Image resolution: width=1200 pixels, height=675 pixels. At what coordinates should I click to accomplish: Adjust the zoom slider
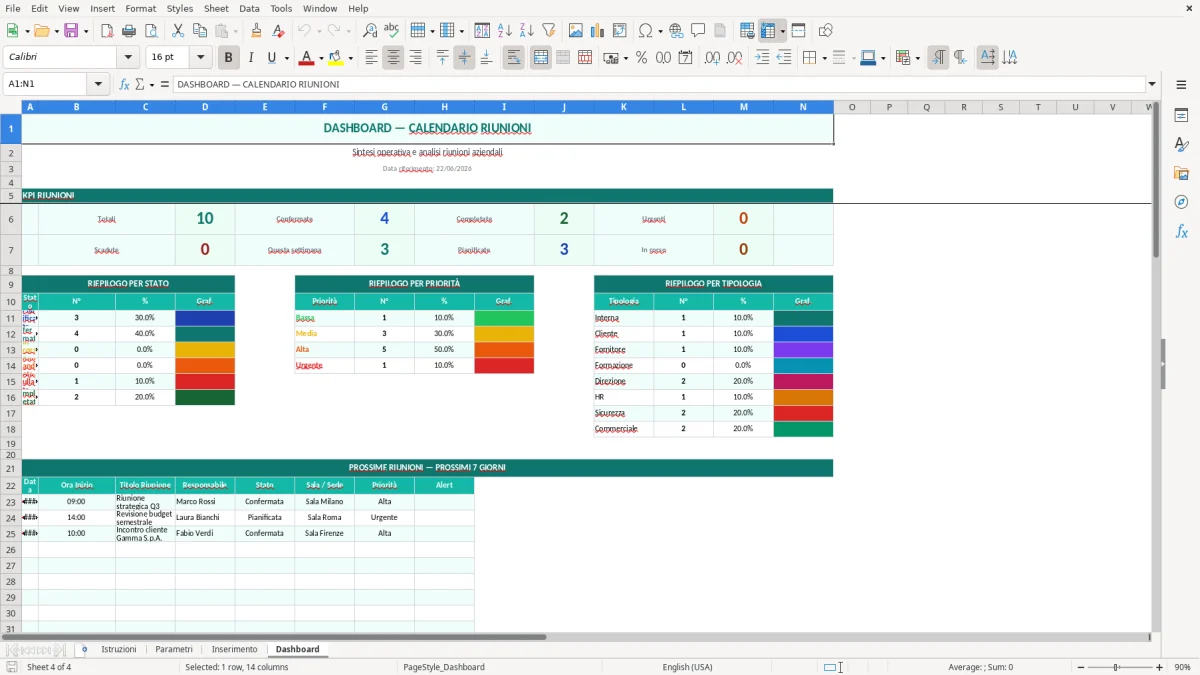tap(1119, 667)
